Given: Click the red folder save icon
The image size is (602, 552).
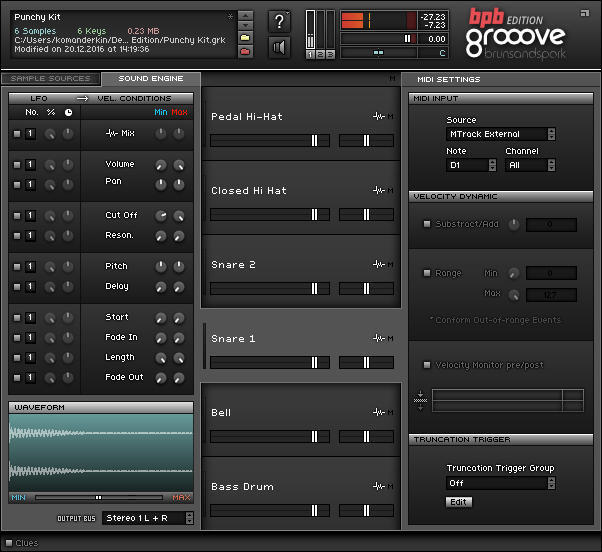Looking at the screenshot, I should click(245, 51).
